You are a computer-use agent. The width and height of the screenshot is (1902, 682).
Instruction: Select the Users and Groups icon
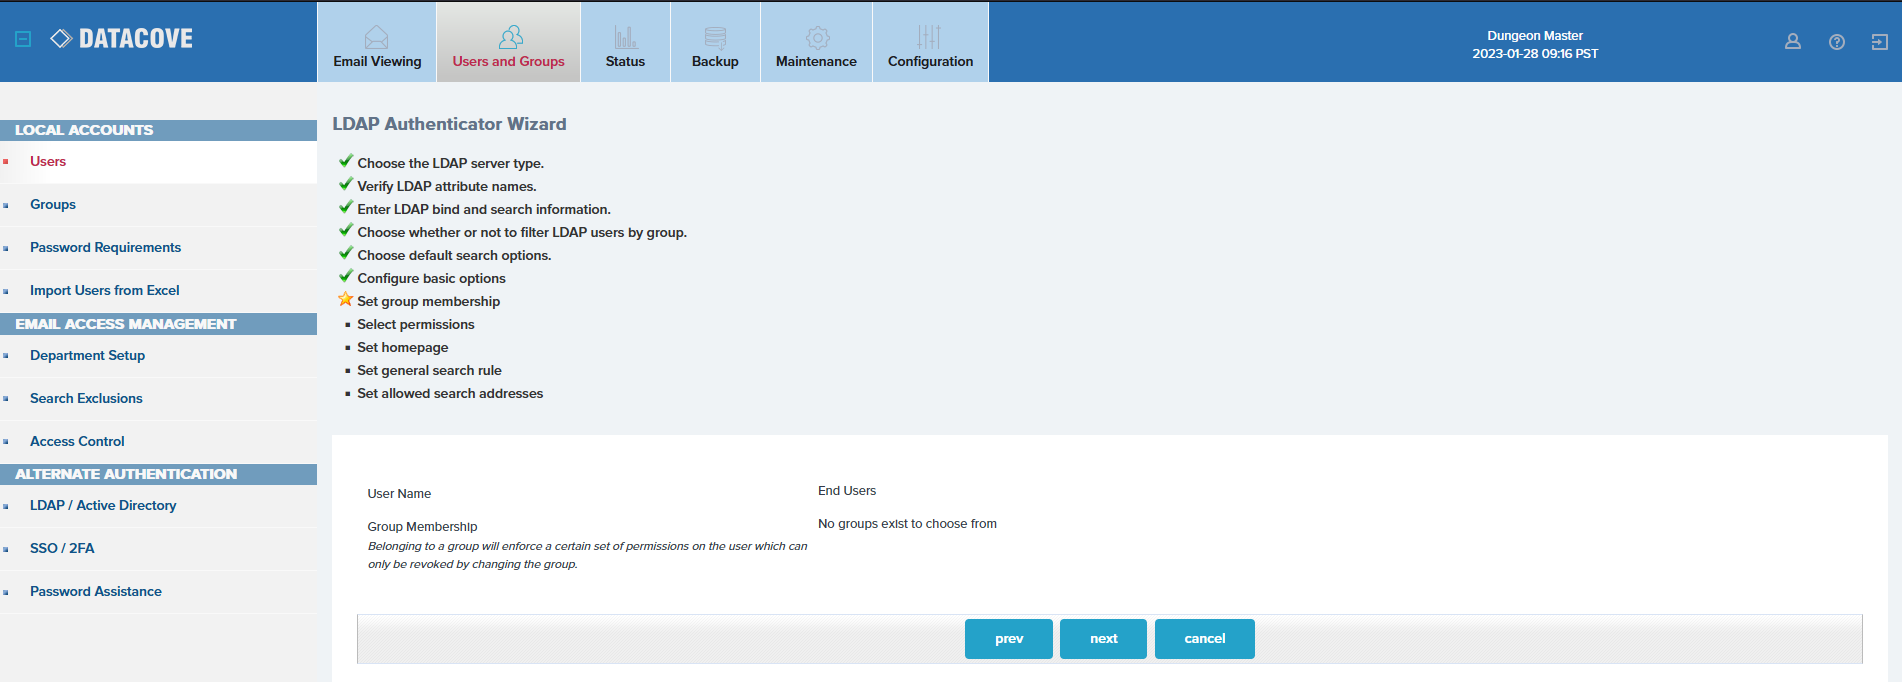pyautogui.click(x=510, y=38)
